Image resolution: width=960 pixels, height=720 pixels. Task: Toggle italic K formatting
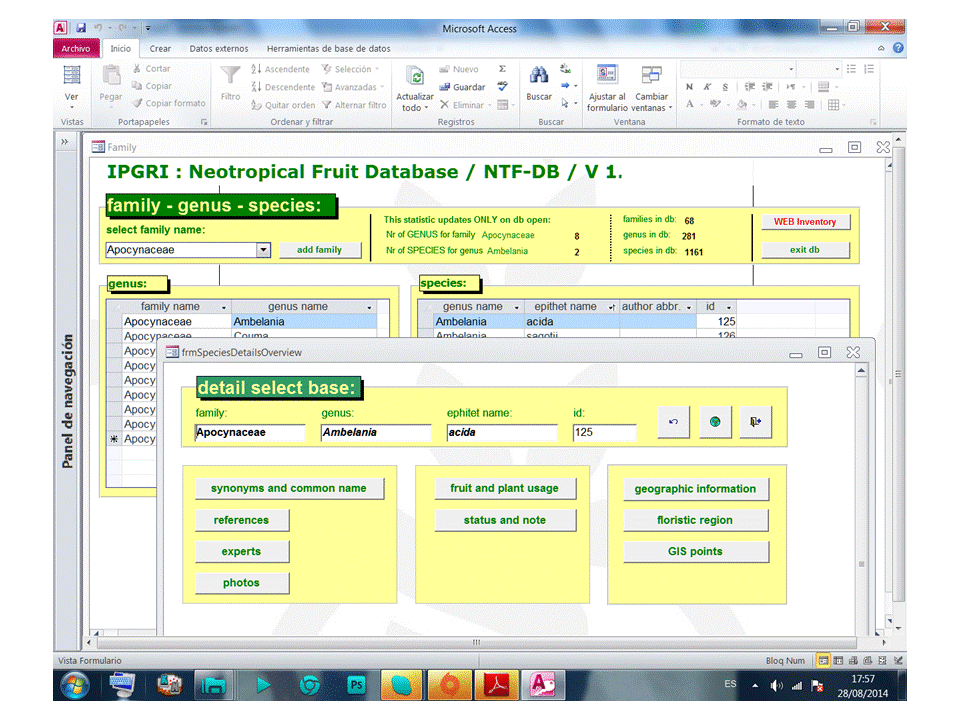point(707,87)
